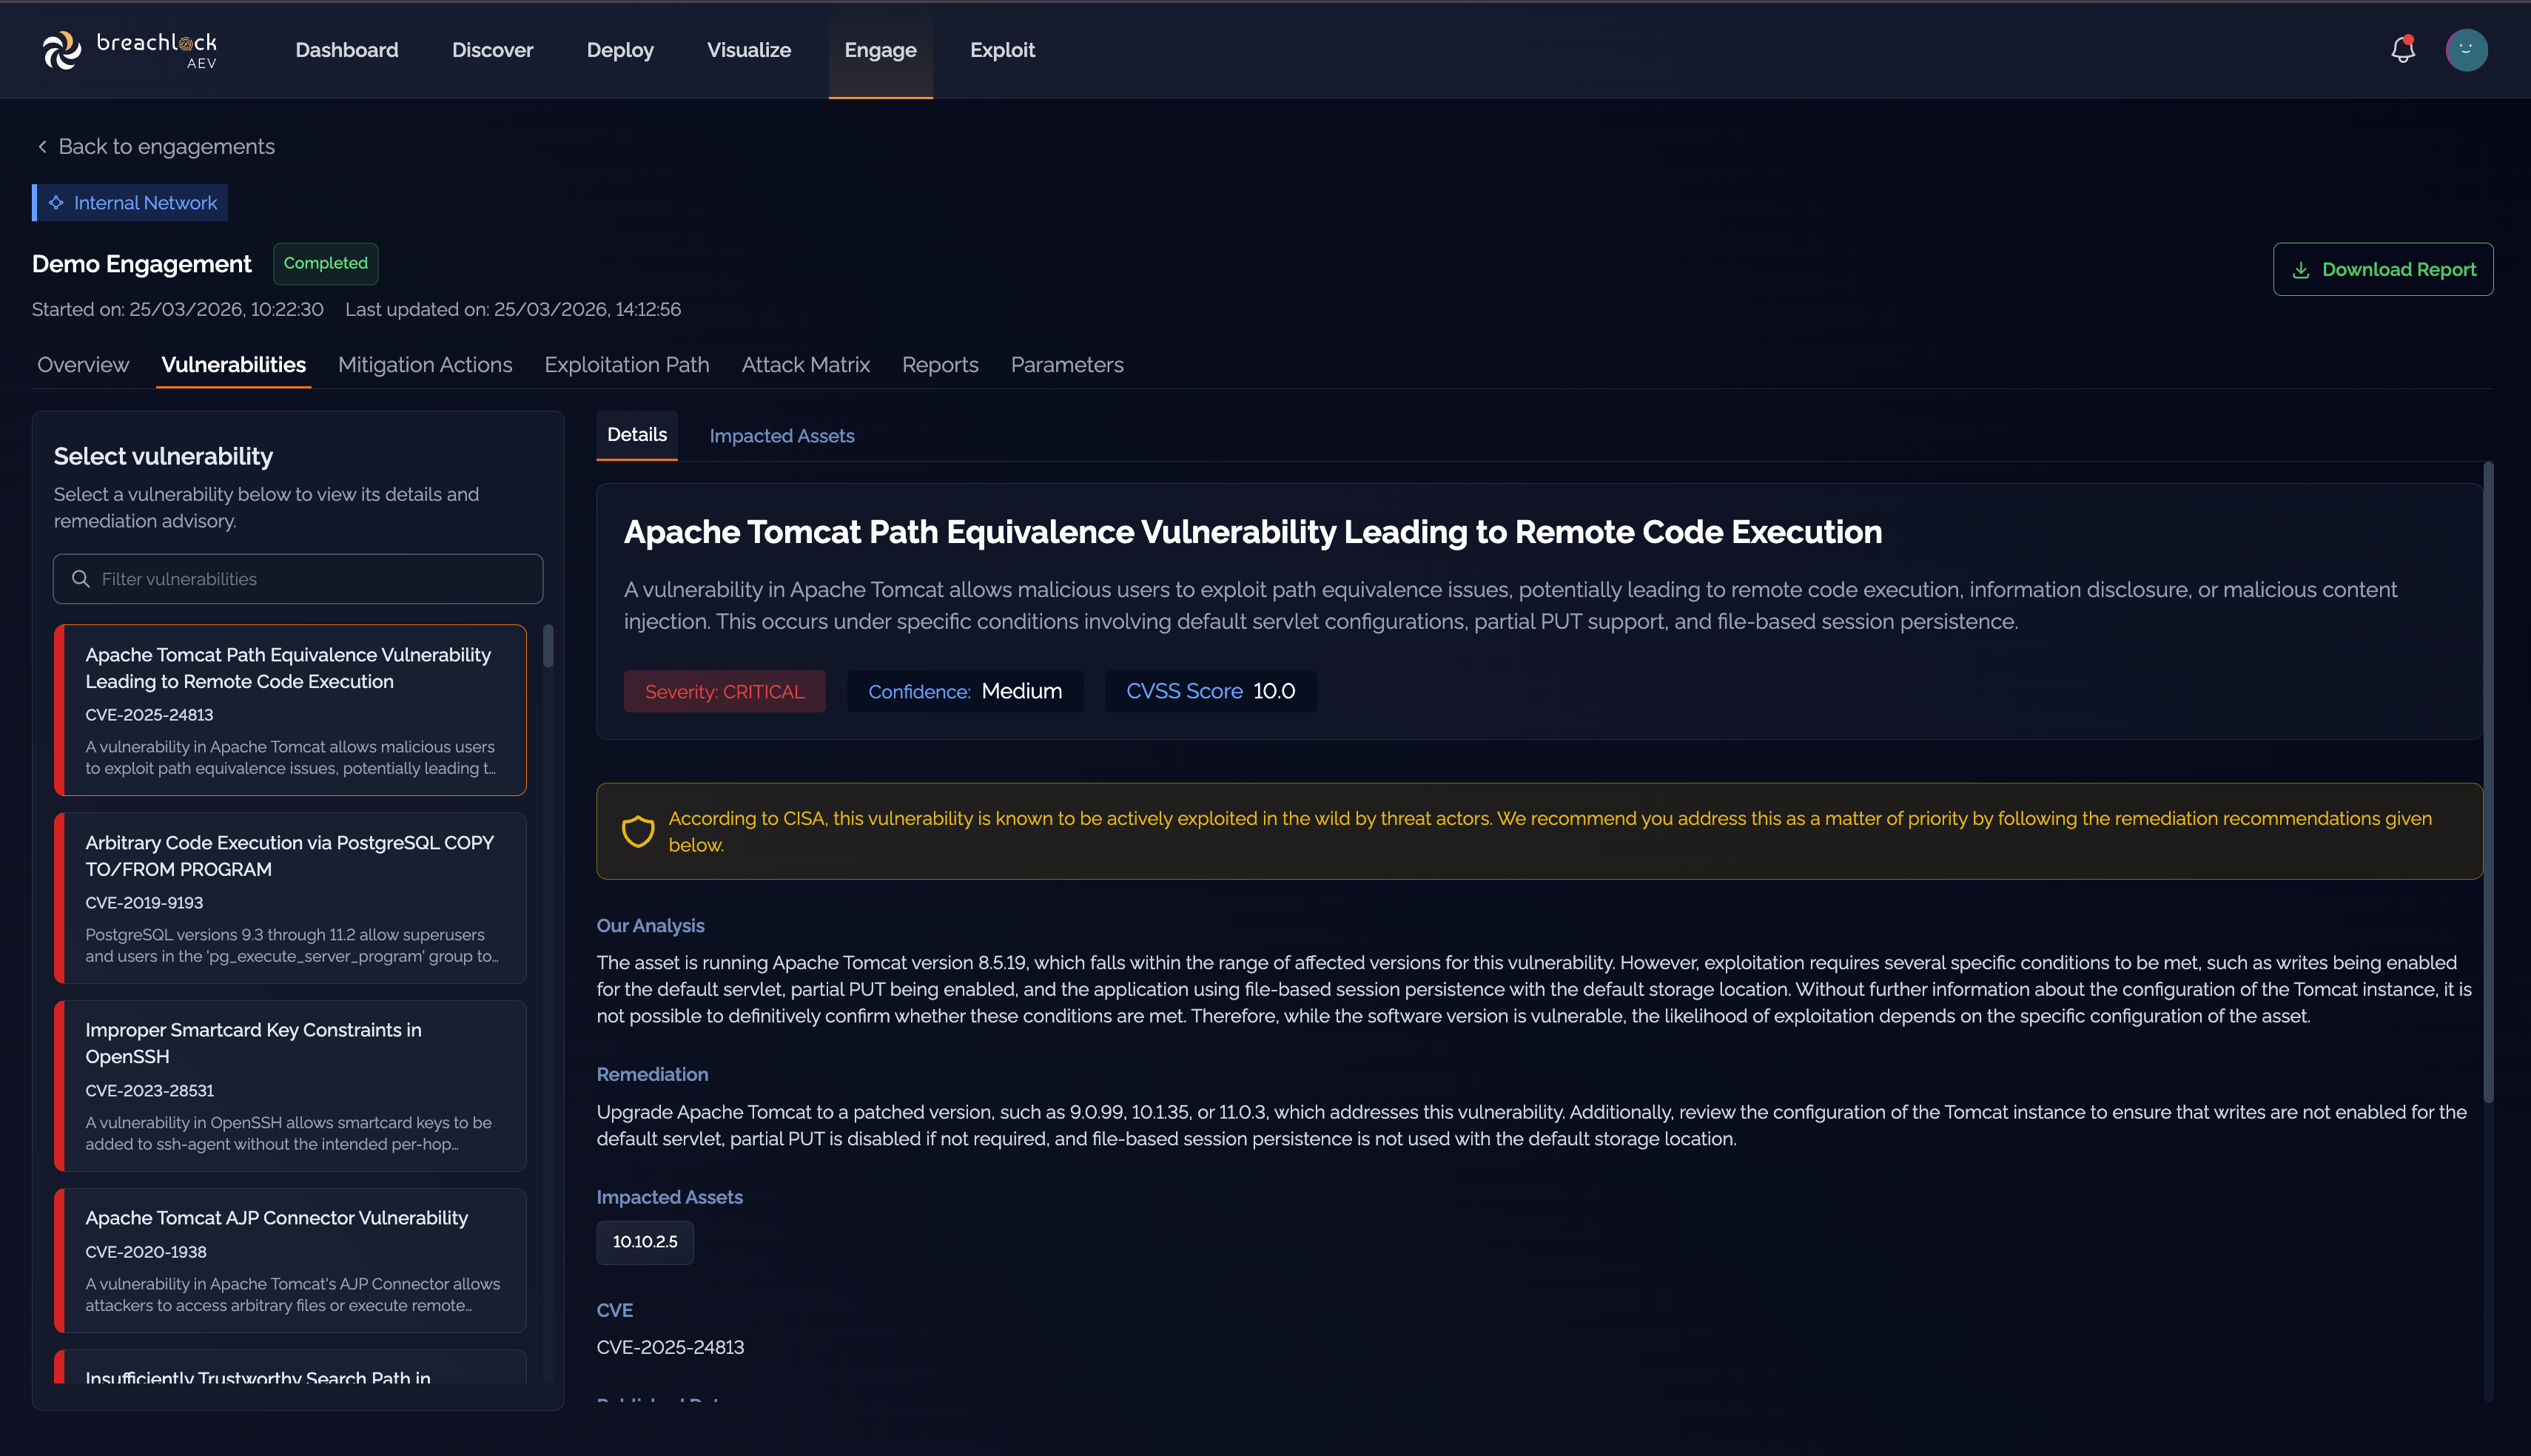The height and width of the screenshot is (1456, 2531).
Task: Open the user profile avatar
Action: (2466, 50)
